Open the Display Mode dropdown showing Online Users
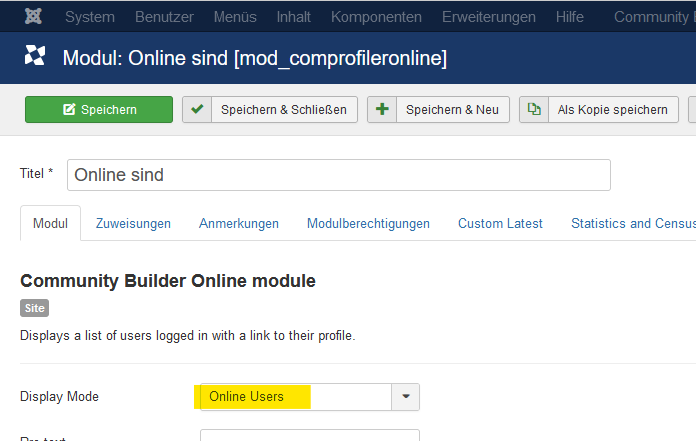 pos(310,397)
